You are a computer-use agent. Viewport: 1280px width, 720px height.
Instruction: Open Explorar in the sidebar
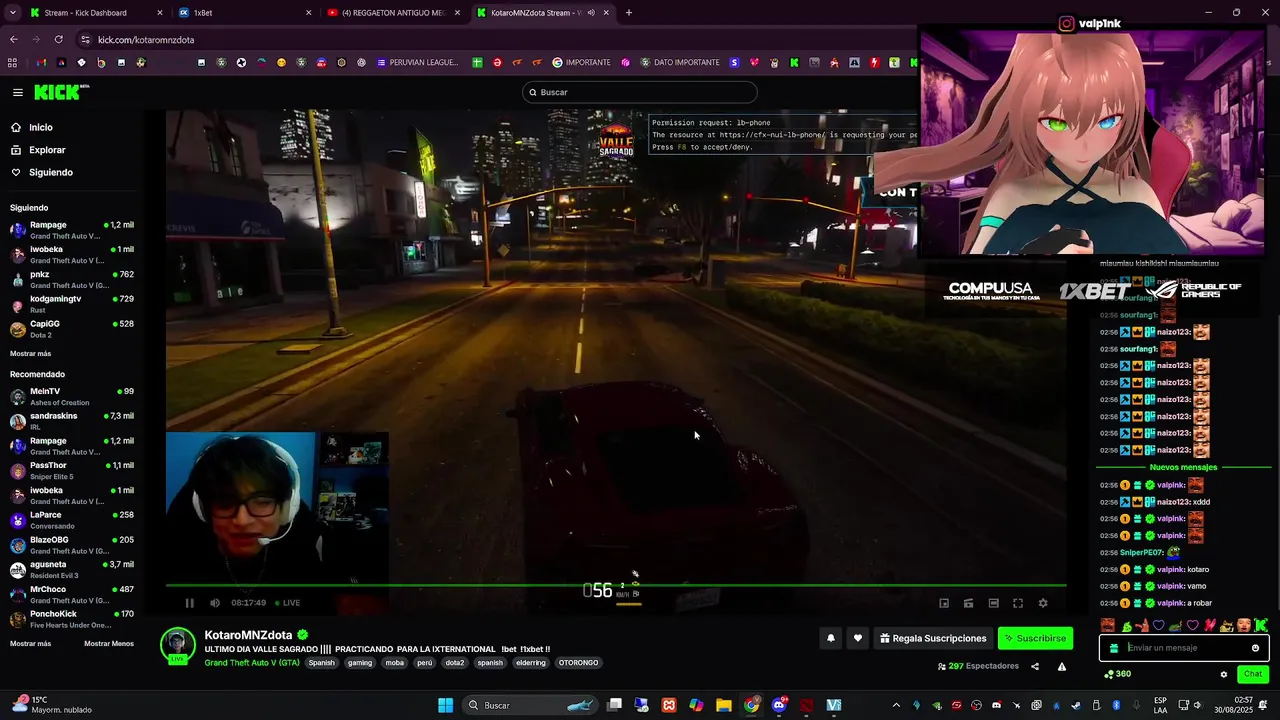click(47, 150)
